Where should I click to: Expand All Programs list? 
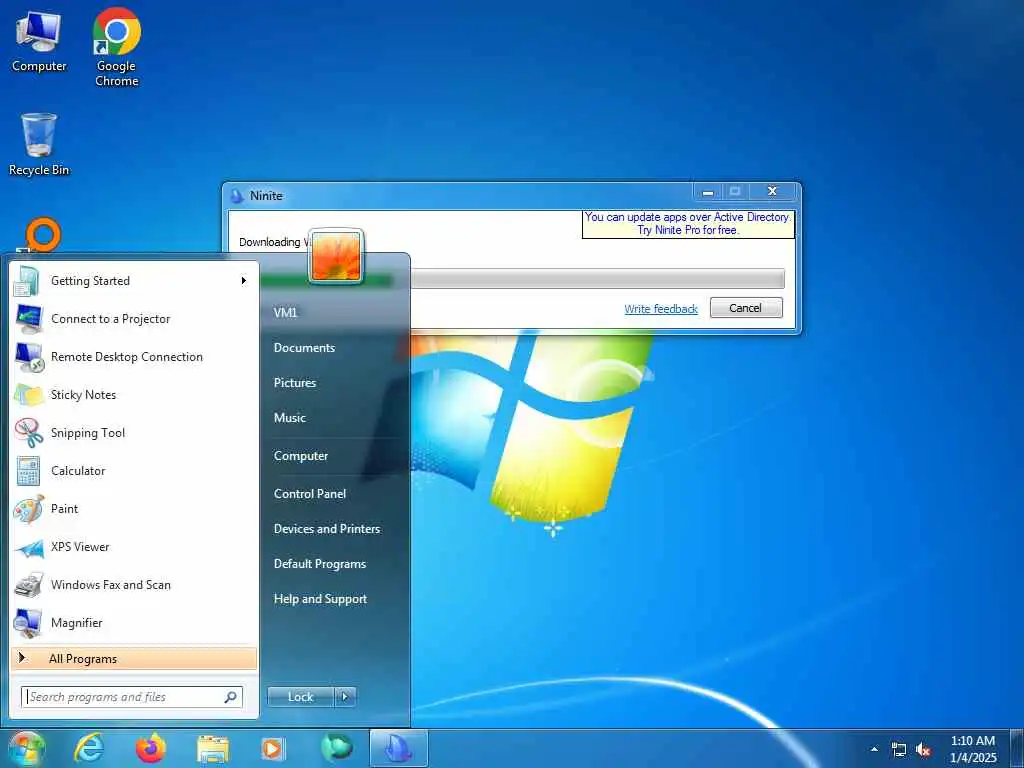point(134,659)
